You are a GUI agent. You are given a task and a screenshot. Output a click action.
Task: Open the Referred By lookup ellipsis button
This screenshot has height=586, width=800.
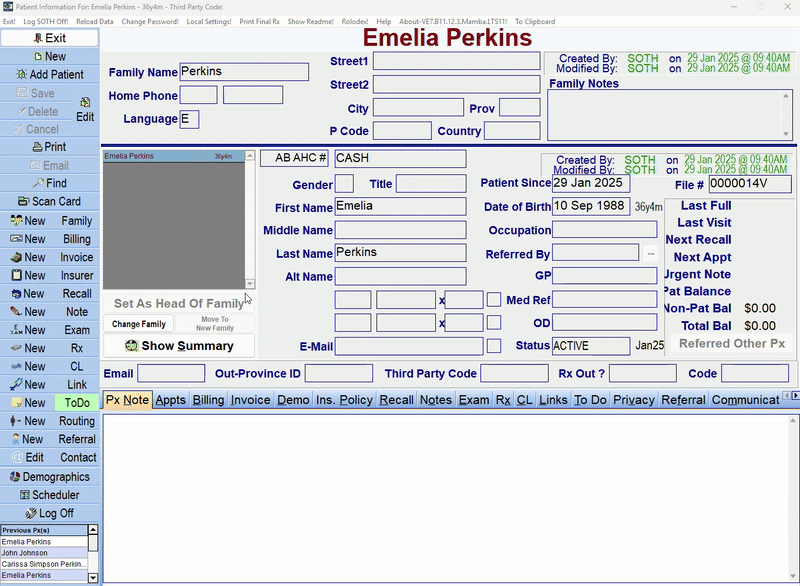650,254
